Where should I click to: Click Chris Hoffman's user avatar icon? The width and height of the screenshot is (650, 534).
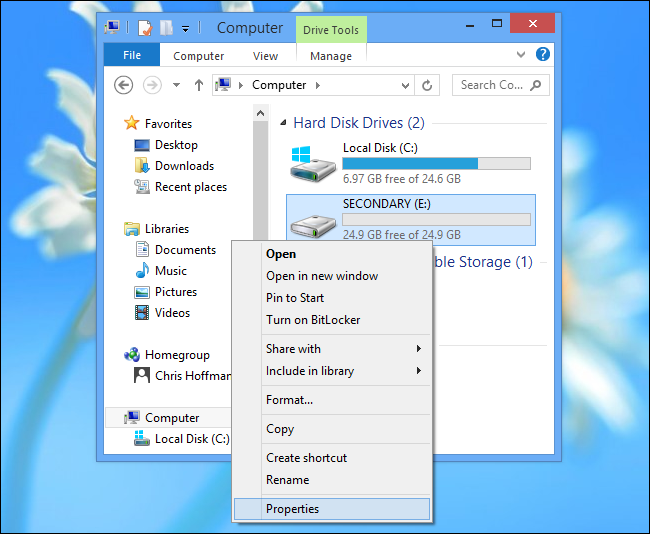pyautogui.click(x=142, y=375)
